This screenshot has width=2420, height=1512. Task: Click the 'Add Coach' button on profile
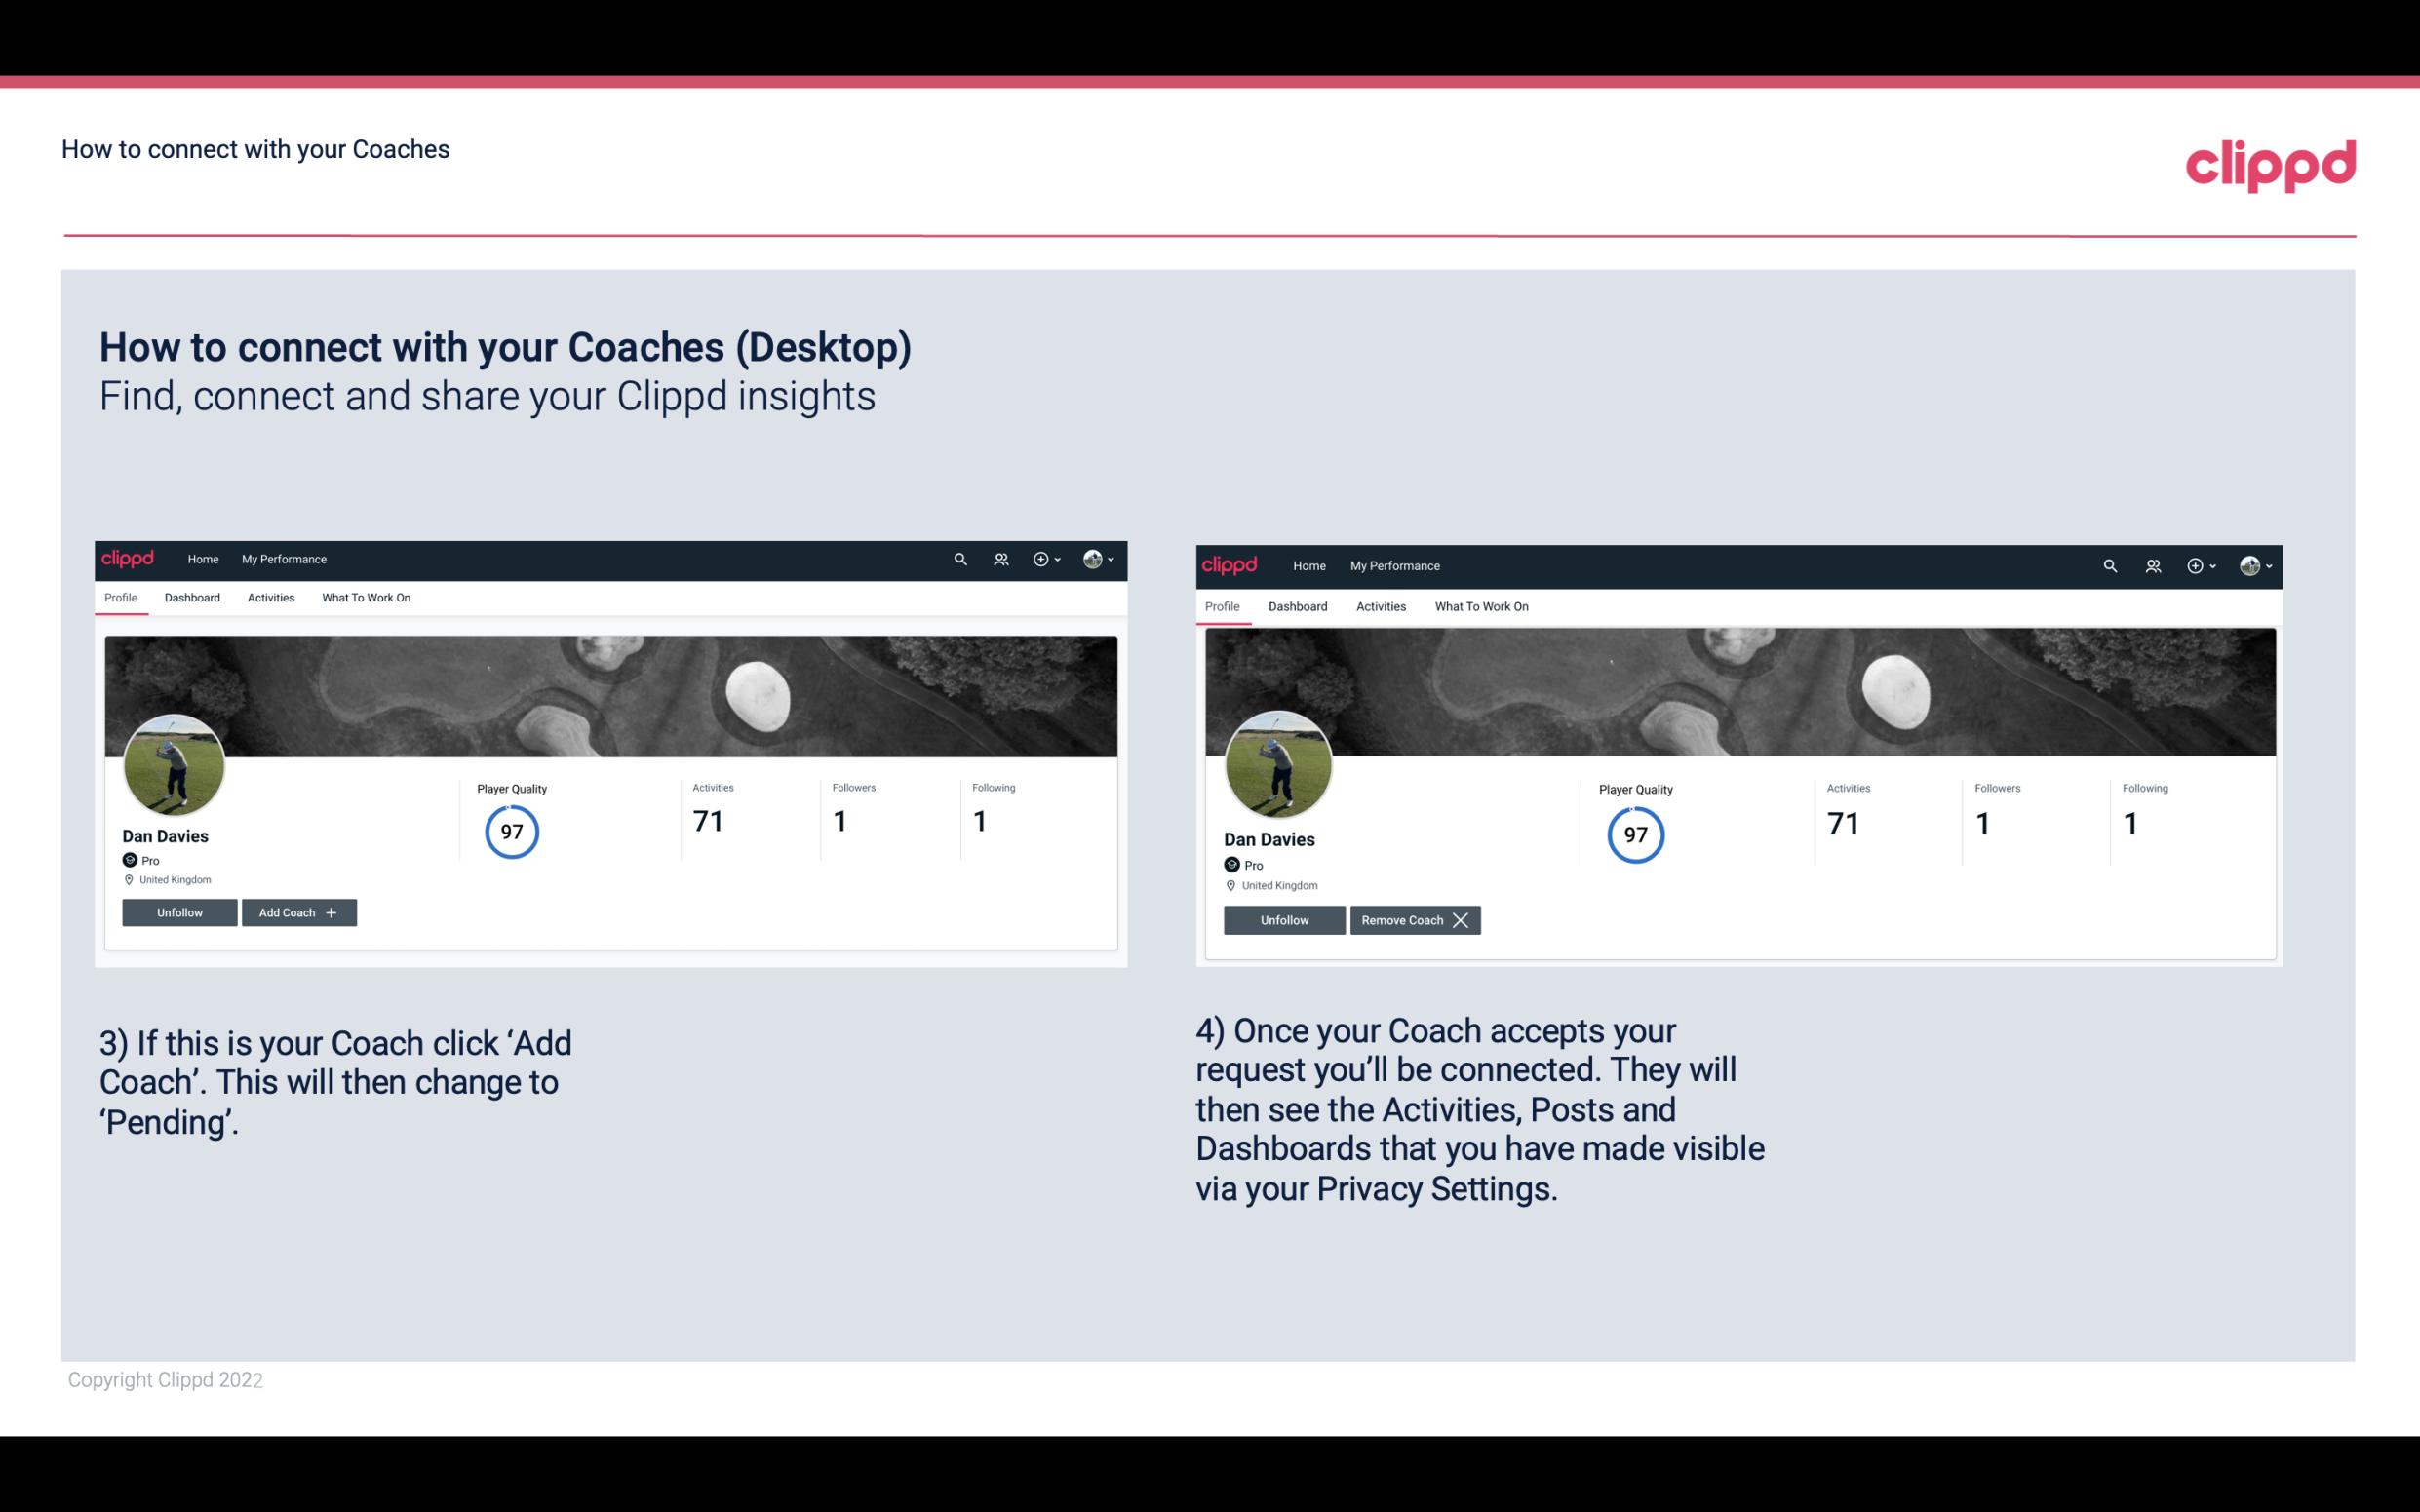coord(298,911)
